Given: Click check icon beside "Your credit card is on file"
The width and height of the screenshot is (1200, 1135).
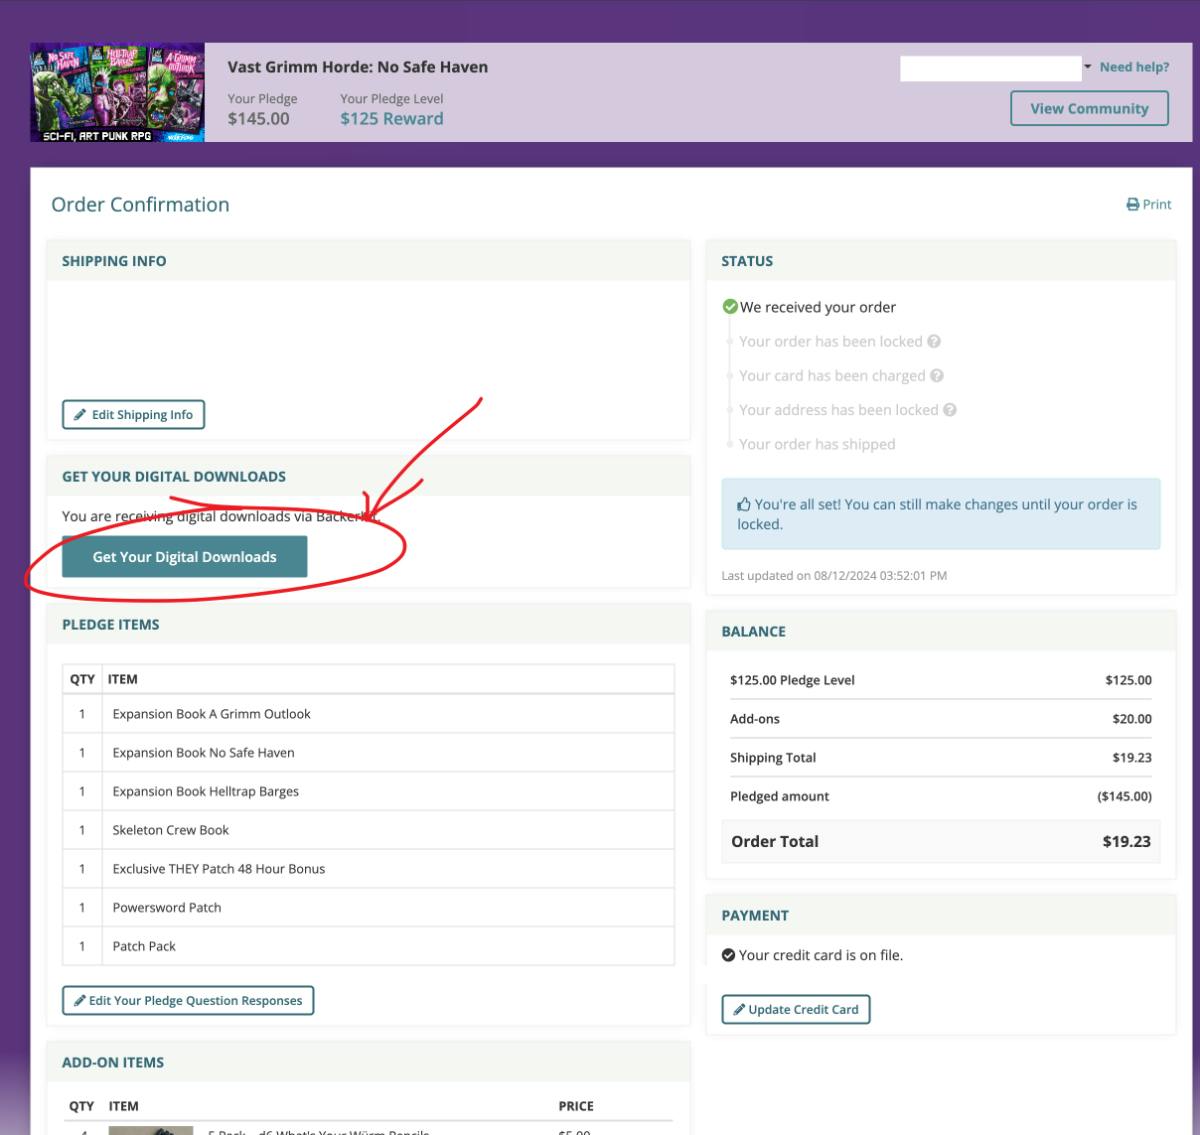Looking at the screenshot, I should (728, 955).
